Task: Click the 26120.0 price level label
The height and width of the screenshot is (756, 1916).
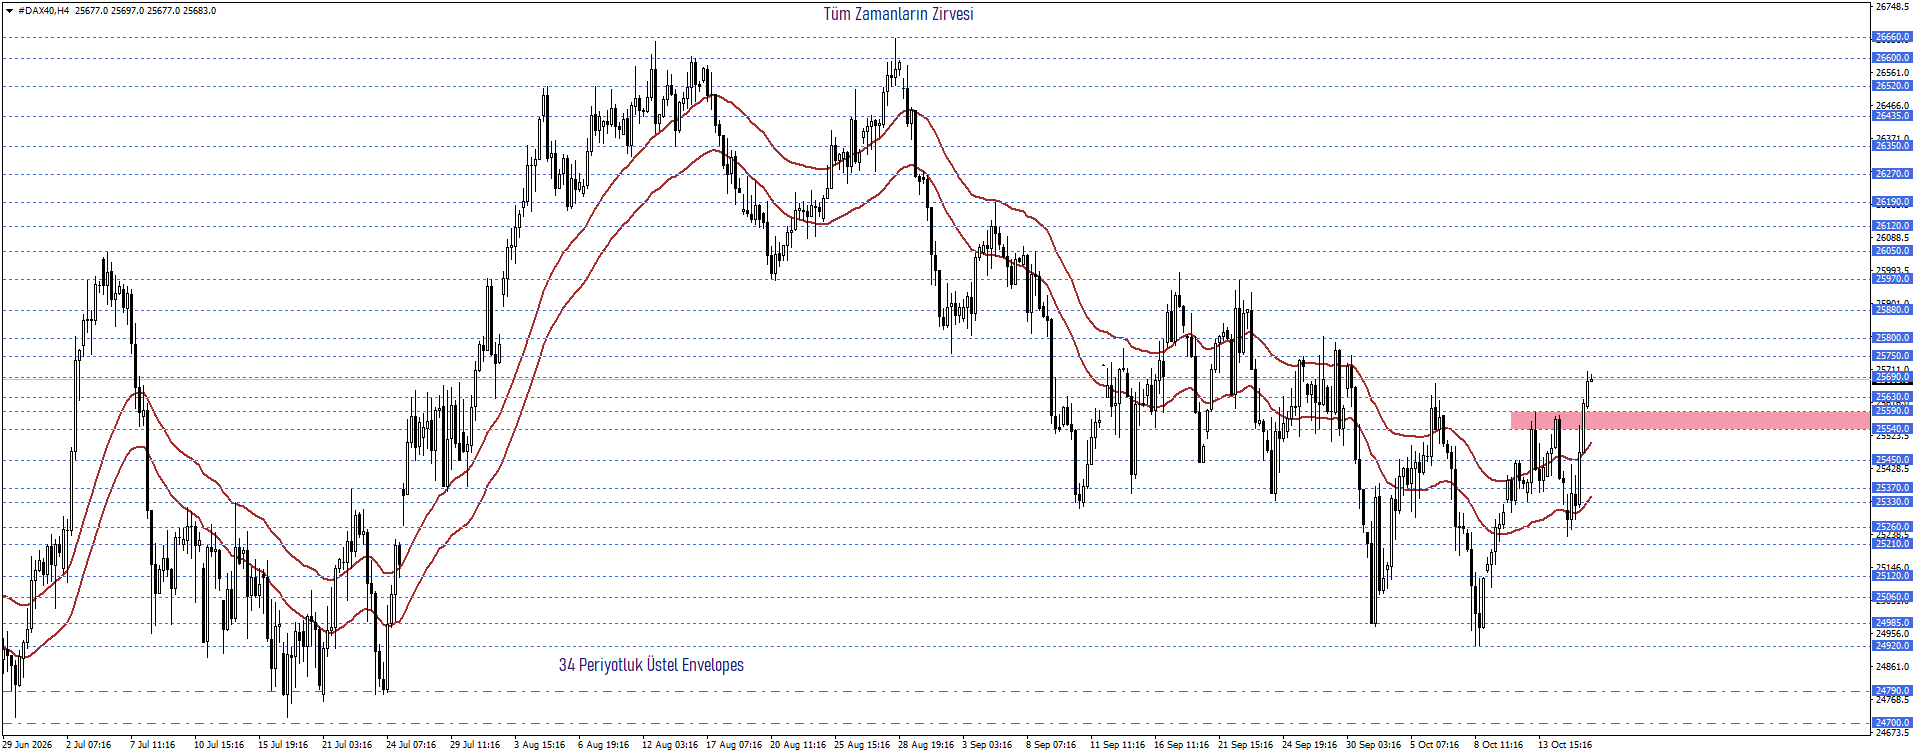Action: click(1892, 226)
